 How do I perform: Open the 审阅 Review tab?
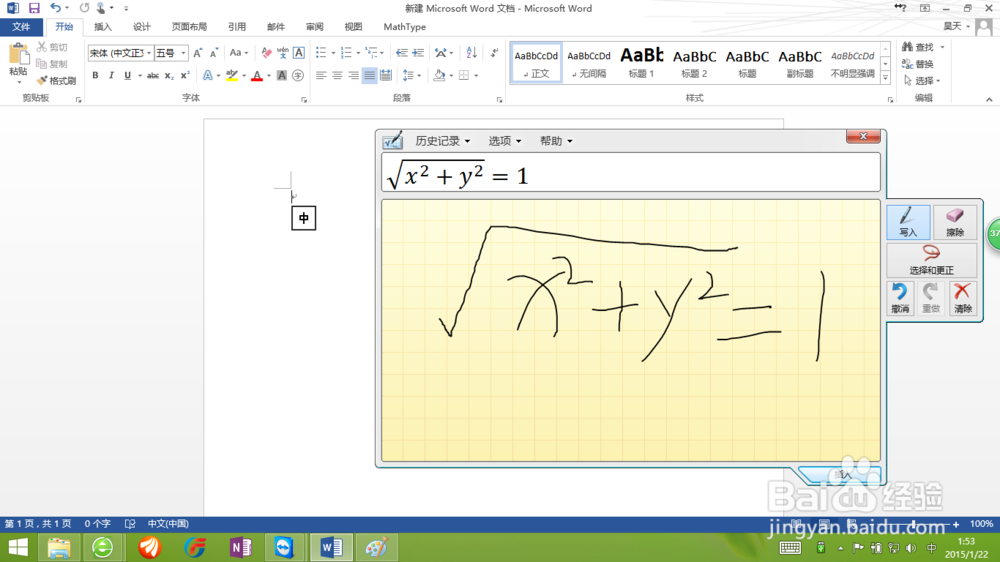tap(314, 27)
